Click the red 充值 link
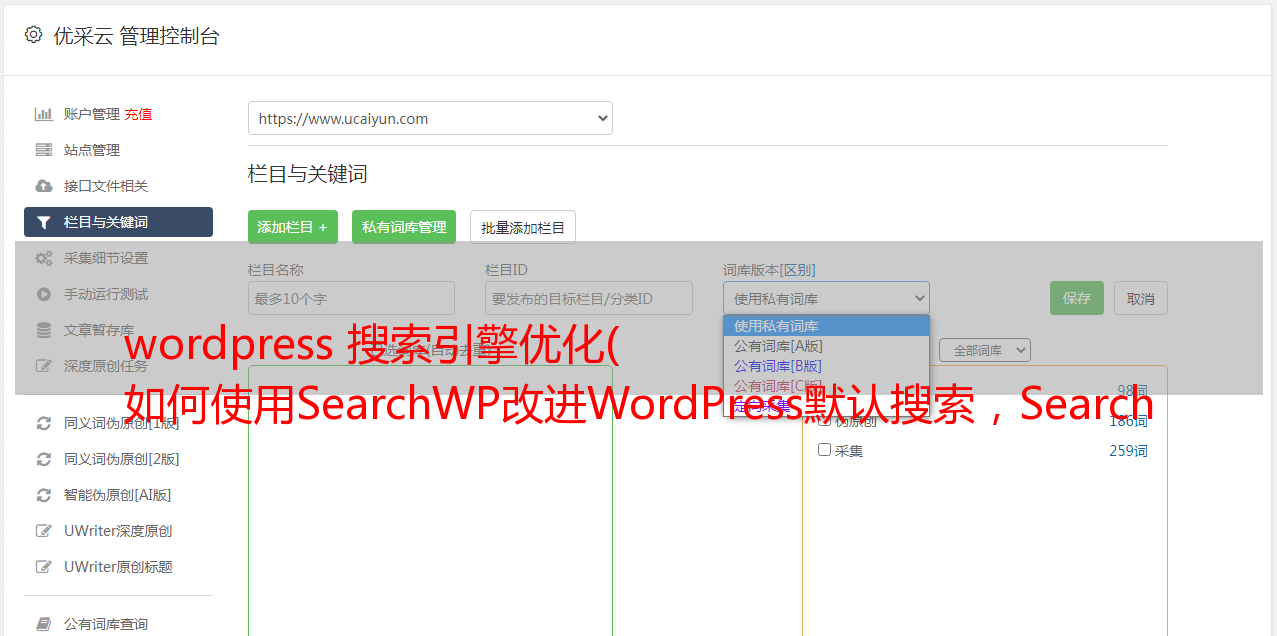Viewport: 1277px width, 636px height. tap(138, 114)
